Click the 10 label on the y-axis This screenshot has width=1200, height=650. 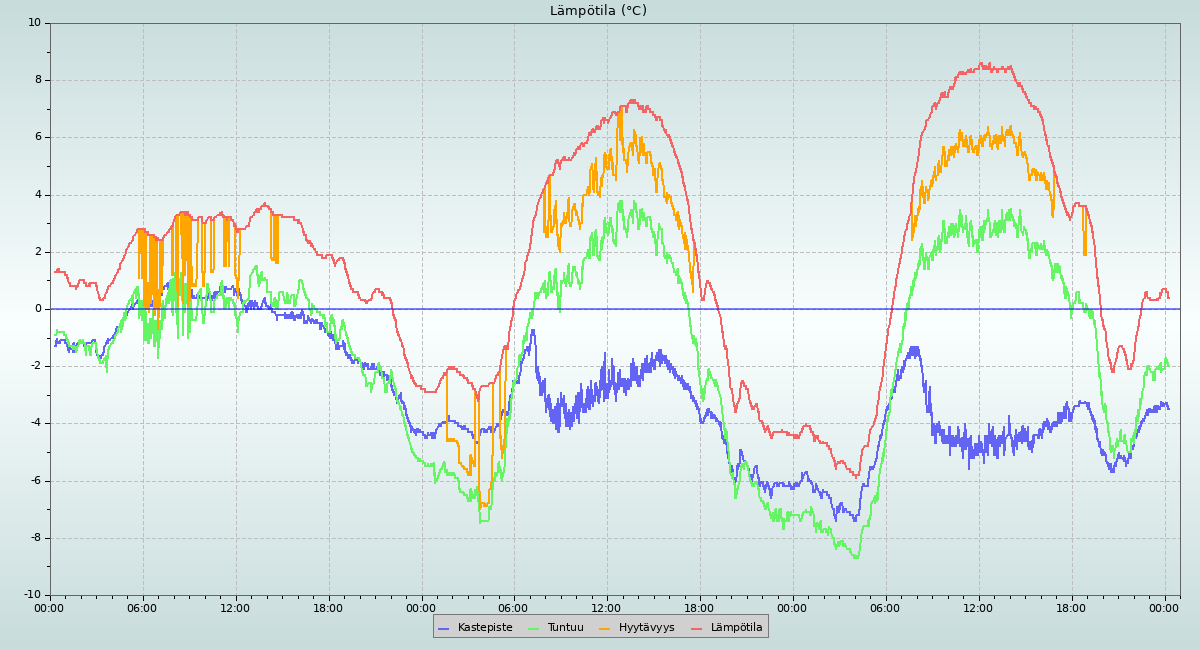pyautogui.click(x=35, y=23)
